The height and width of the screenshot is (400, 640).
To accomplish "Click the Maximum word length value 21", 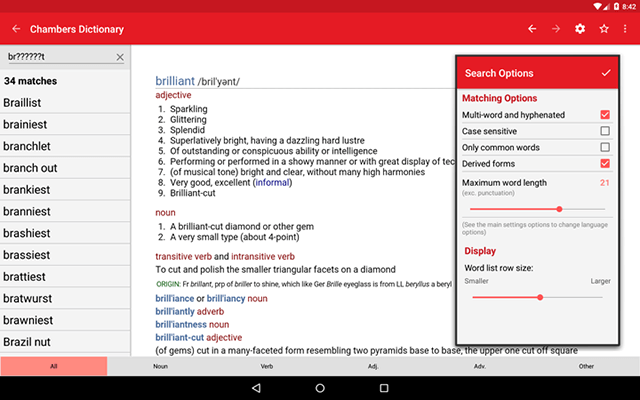I will 604,182.
